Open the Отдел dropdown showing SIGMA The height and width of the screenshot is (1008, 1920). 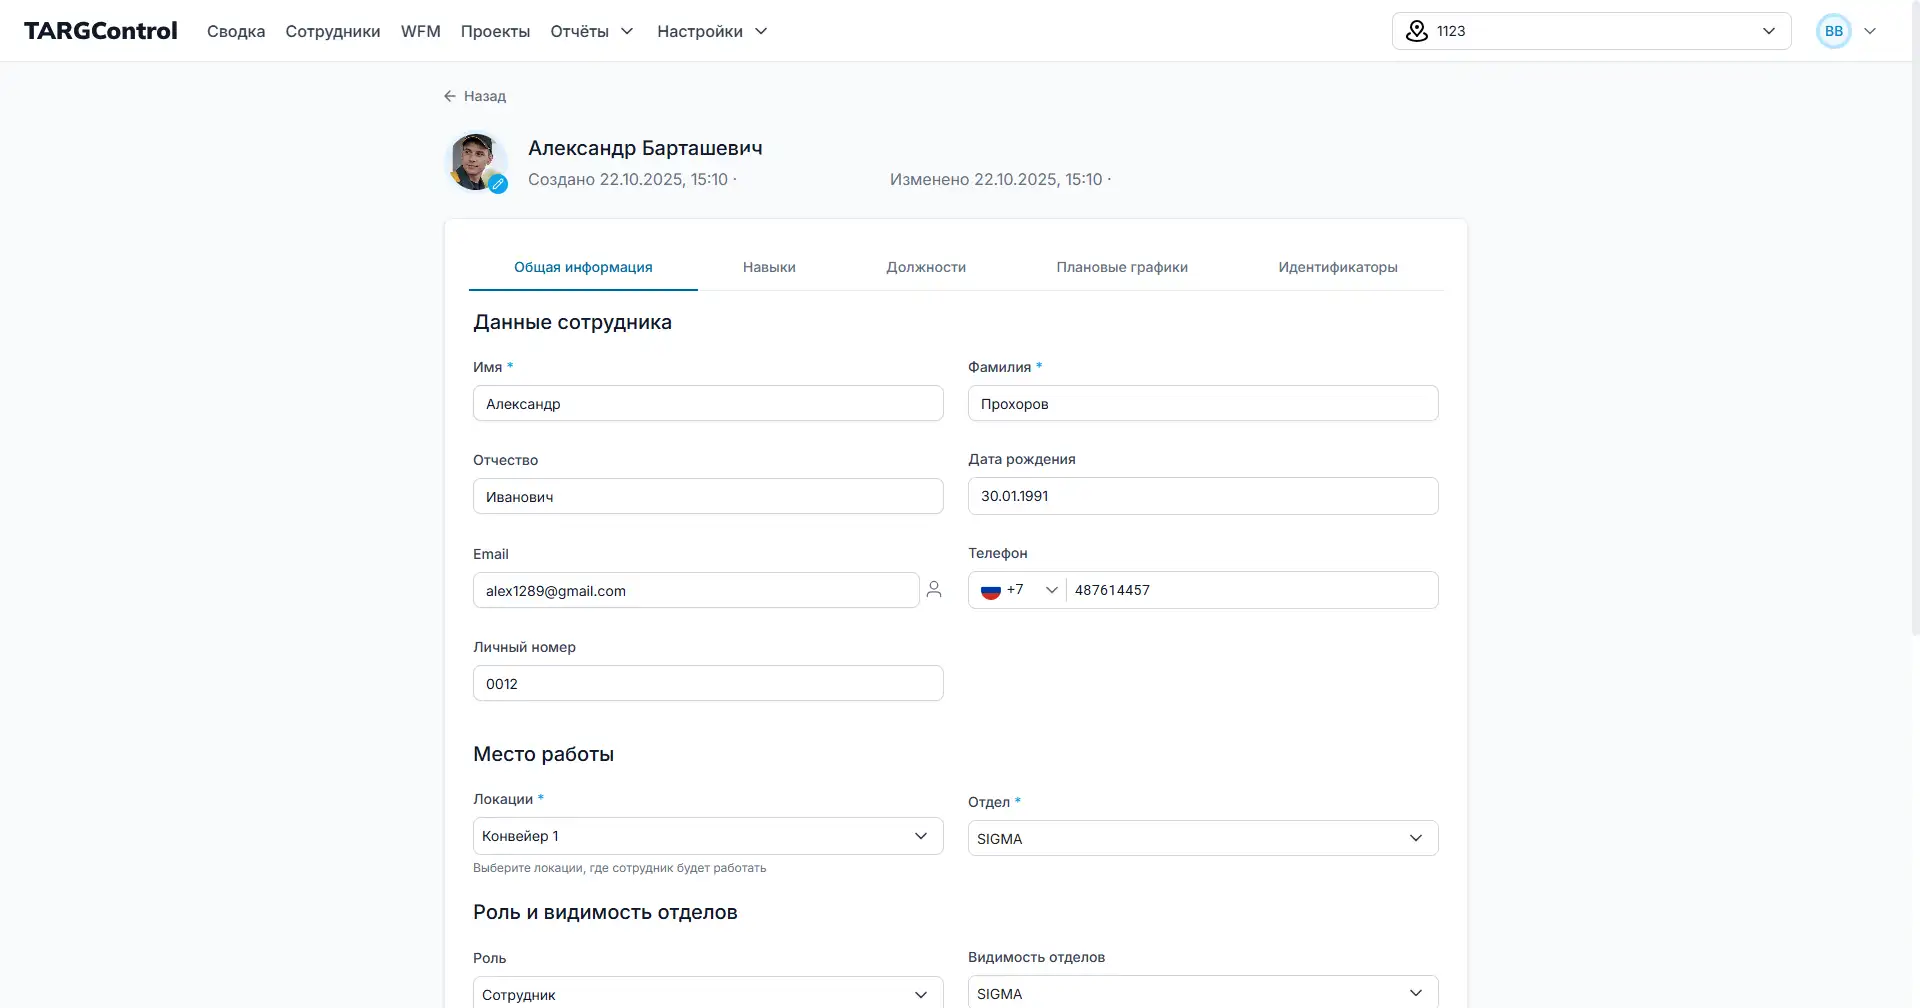tap(1203, 838)
